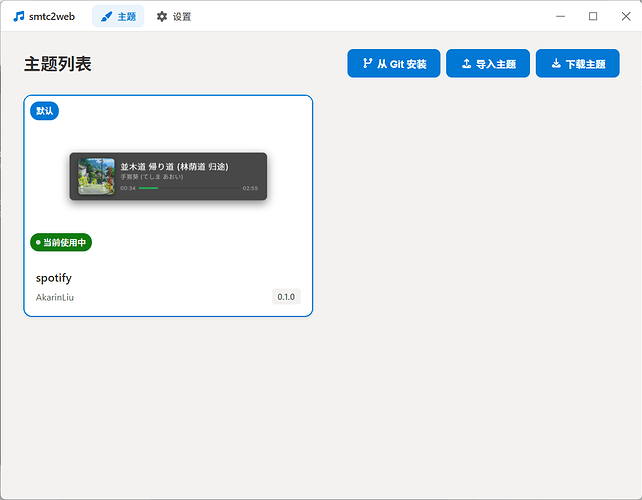
Task: Maximize the smtc2web window
Action: pos(593,16)
